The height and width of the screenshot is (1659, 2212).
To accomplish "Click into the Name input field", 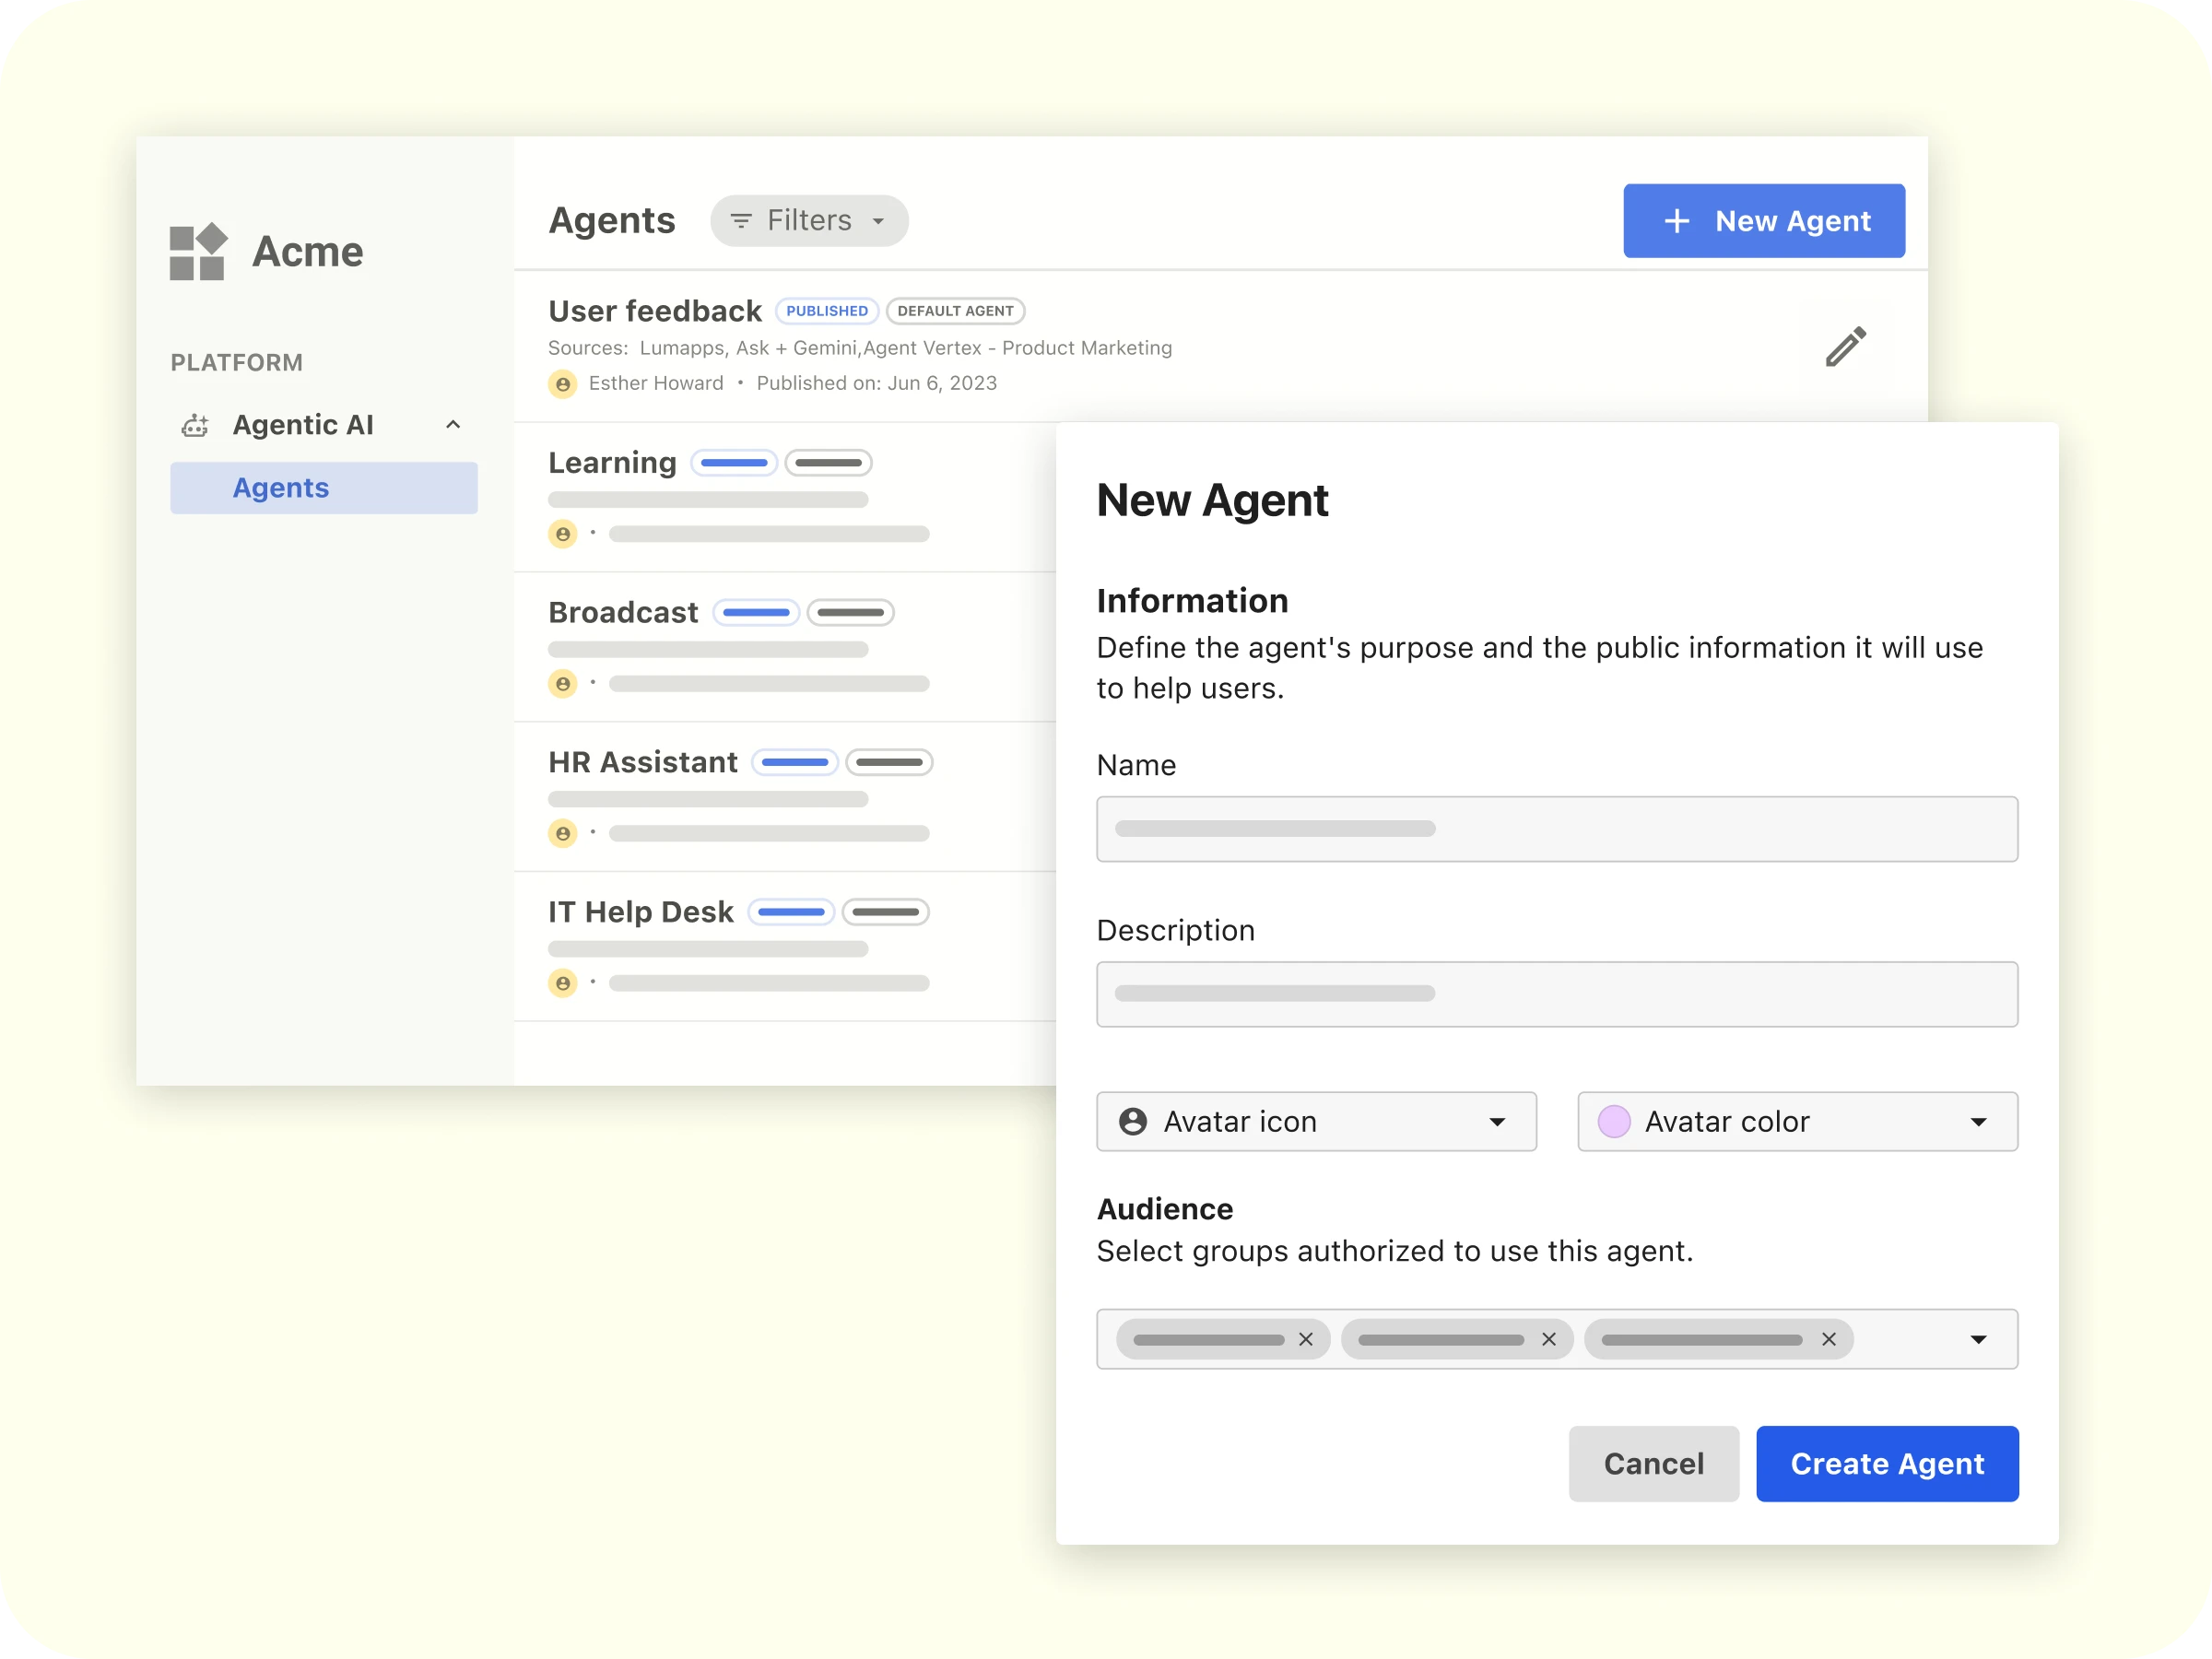I will pyautogui.click(x=1556, y=829).
